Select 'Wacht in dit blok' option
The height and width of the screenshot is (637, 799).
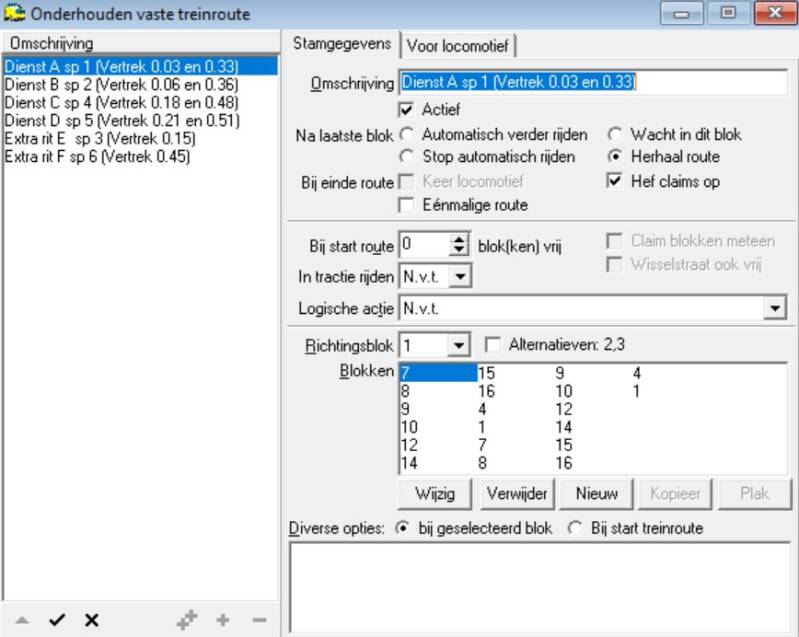coord(615,135)
